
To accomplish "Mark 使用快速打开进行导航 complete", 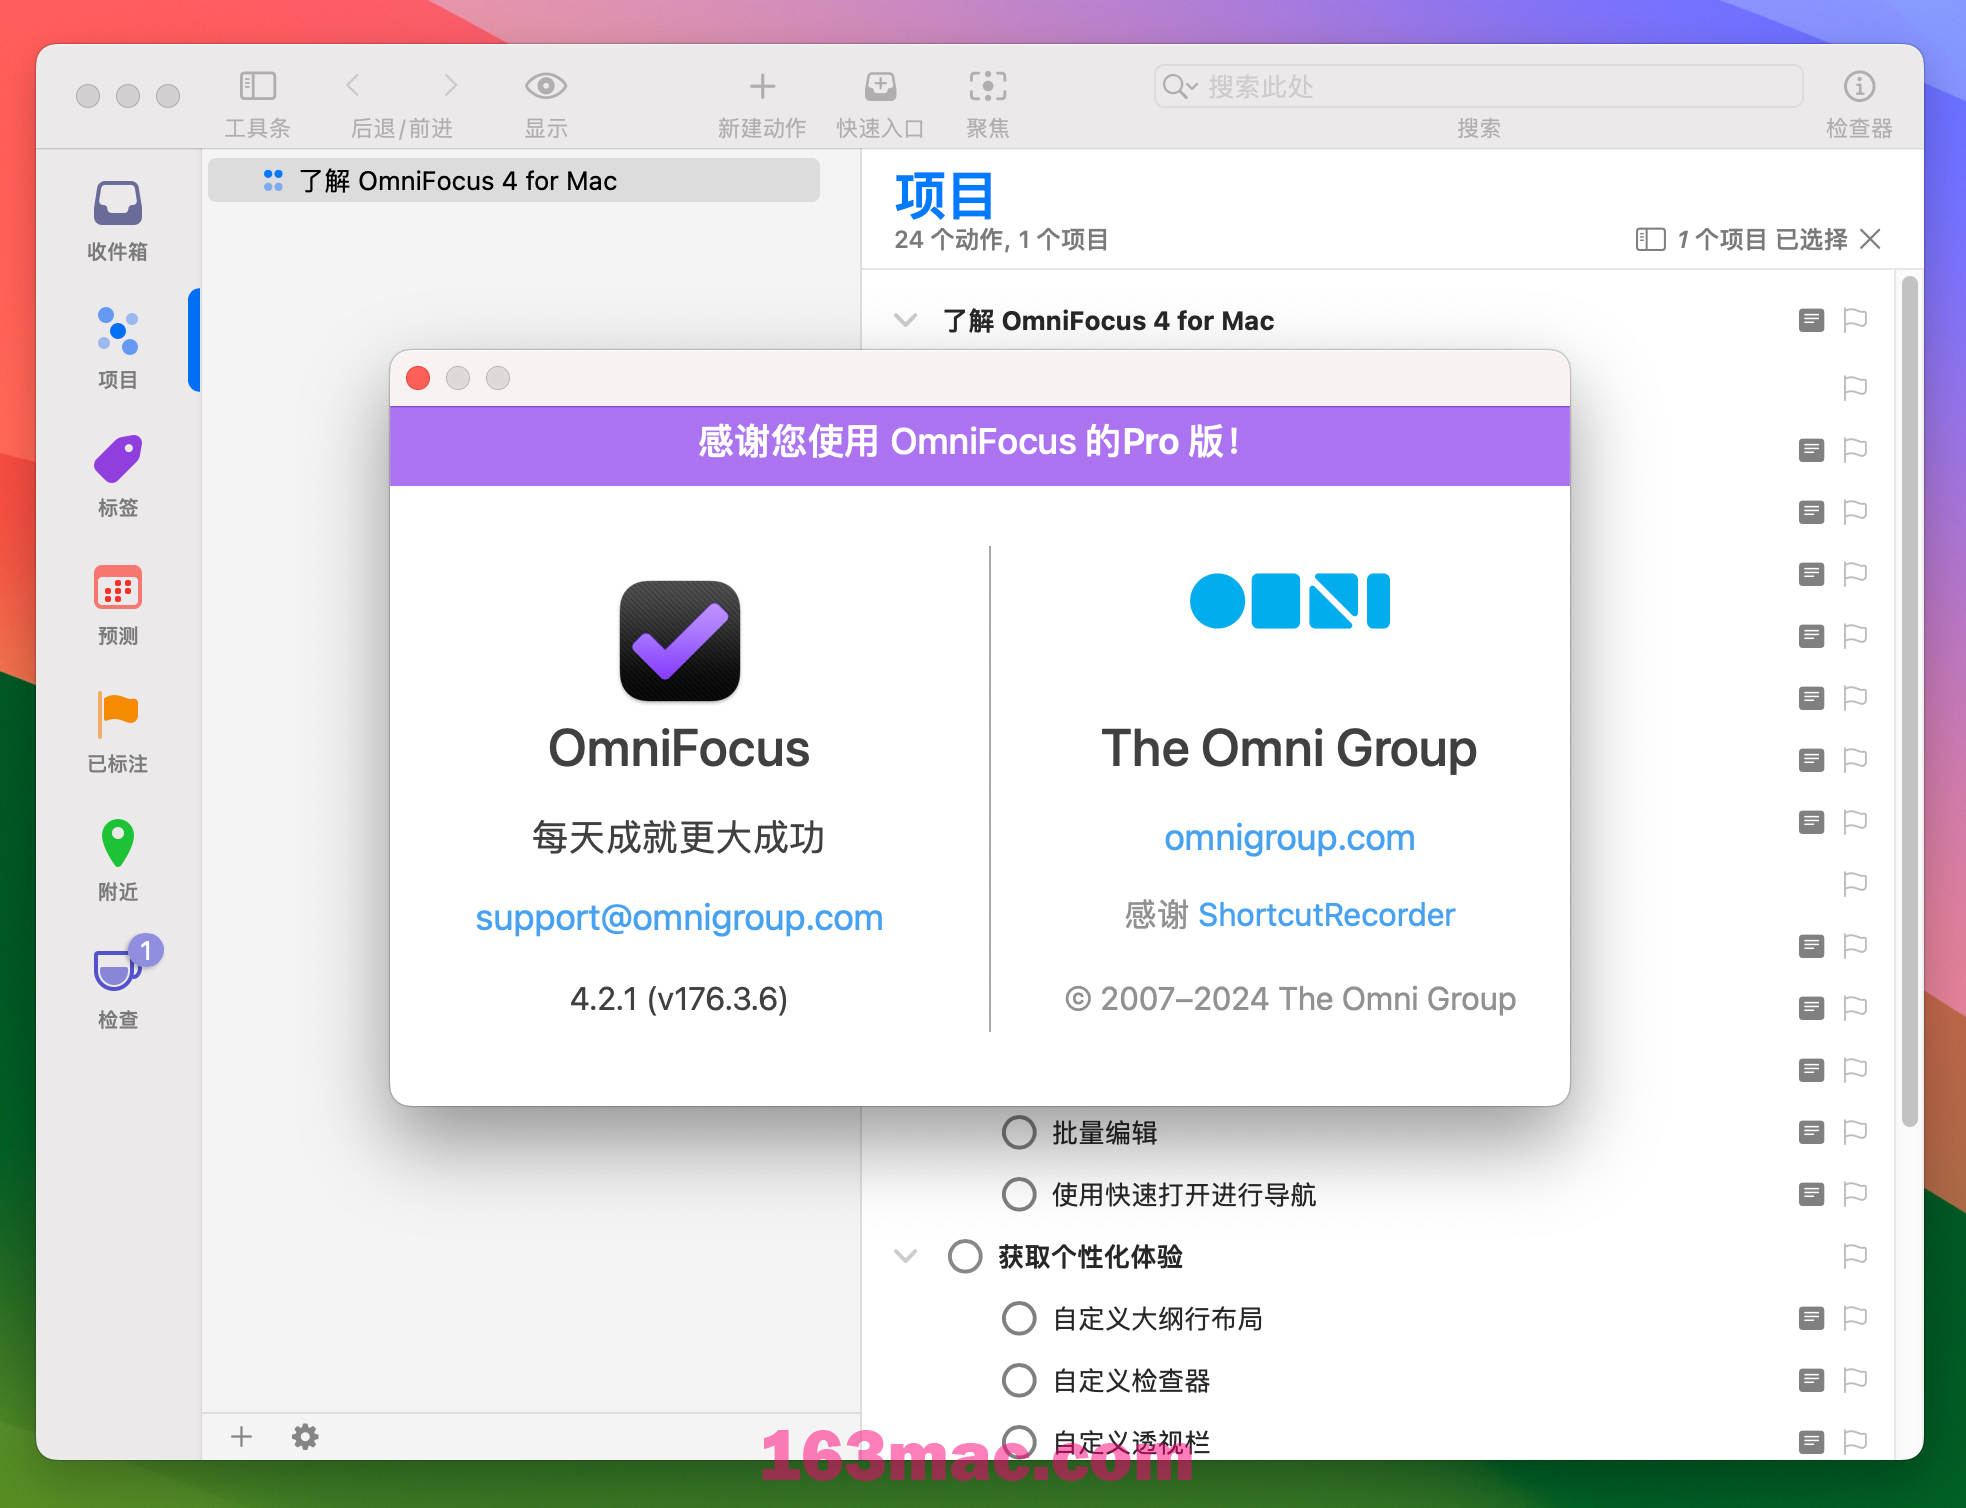I will [x=1019, y=1195].
